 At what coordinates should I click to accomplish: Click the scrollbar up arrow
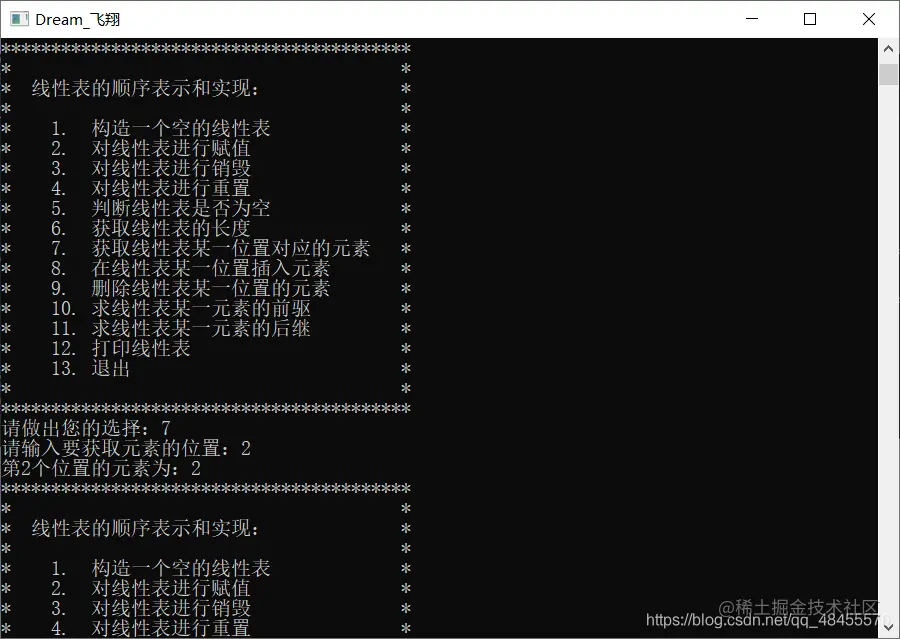888,49
